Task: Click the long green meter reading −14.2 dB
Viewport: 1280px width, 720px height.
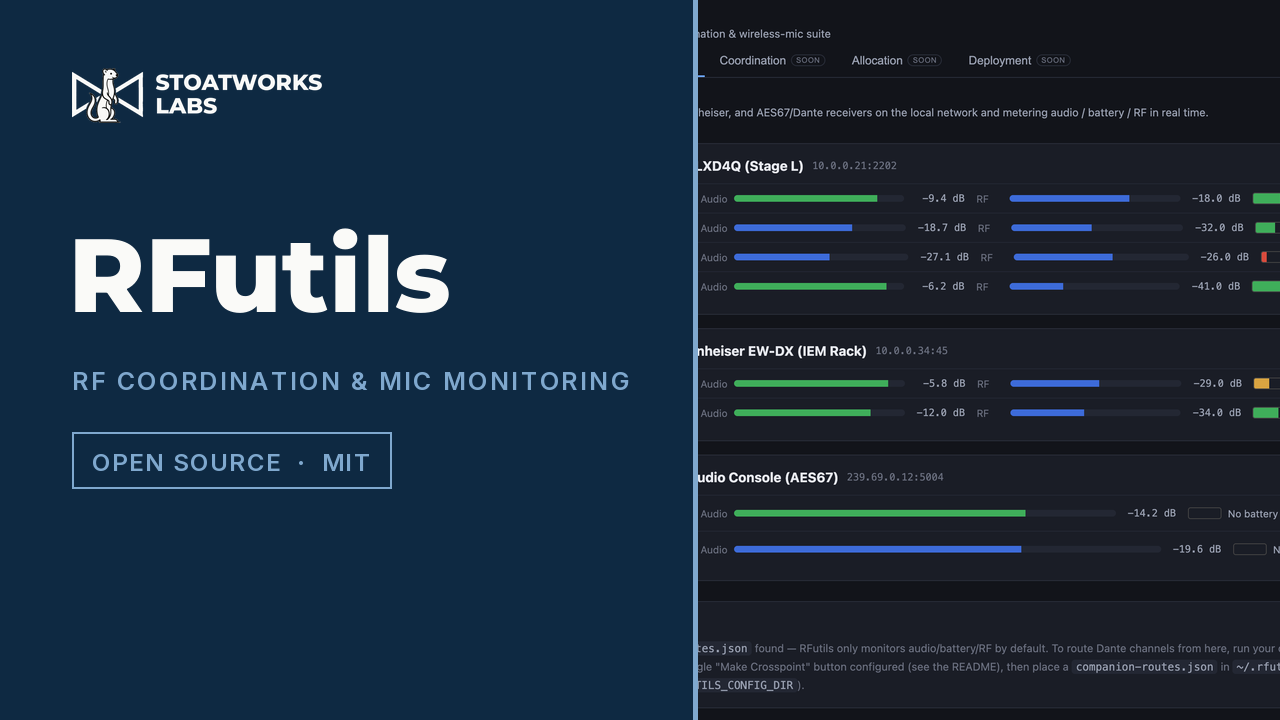Action: (924, 513)
